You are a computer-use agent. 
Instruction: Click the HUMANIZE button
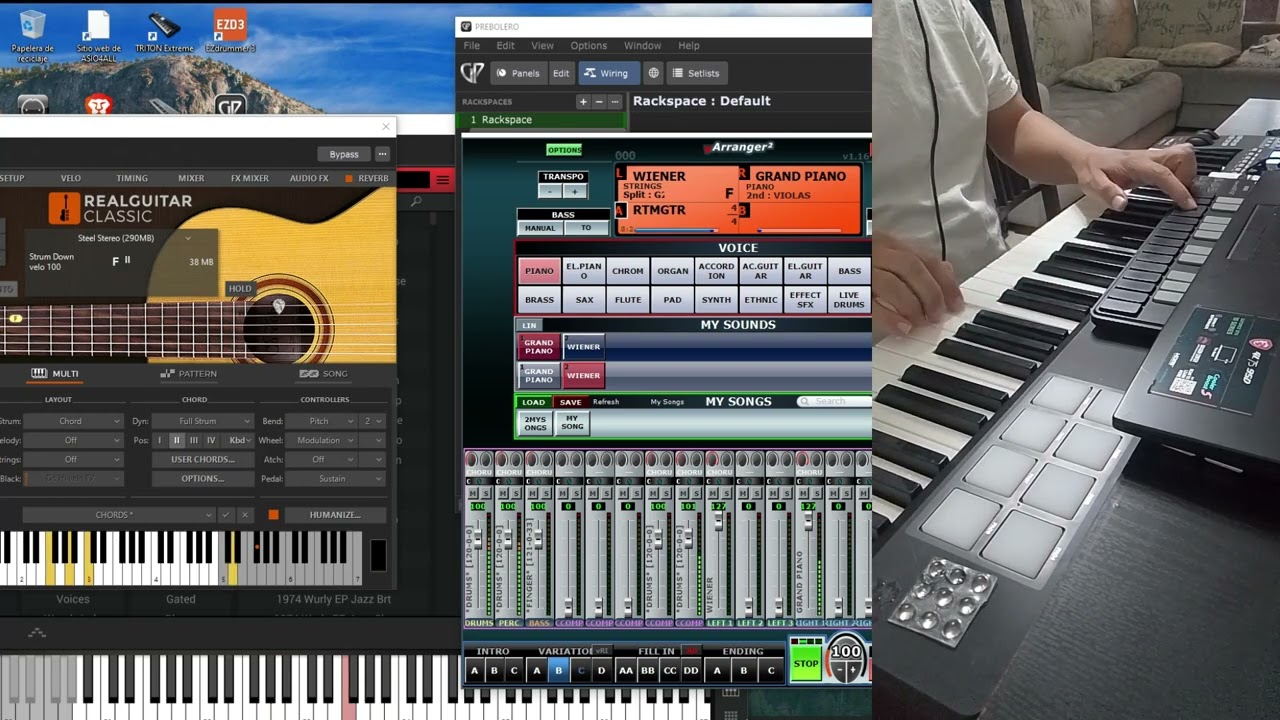coord(335,515)
